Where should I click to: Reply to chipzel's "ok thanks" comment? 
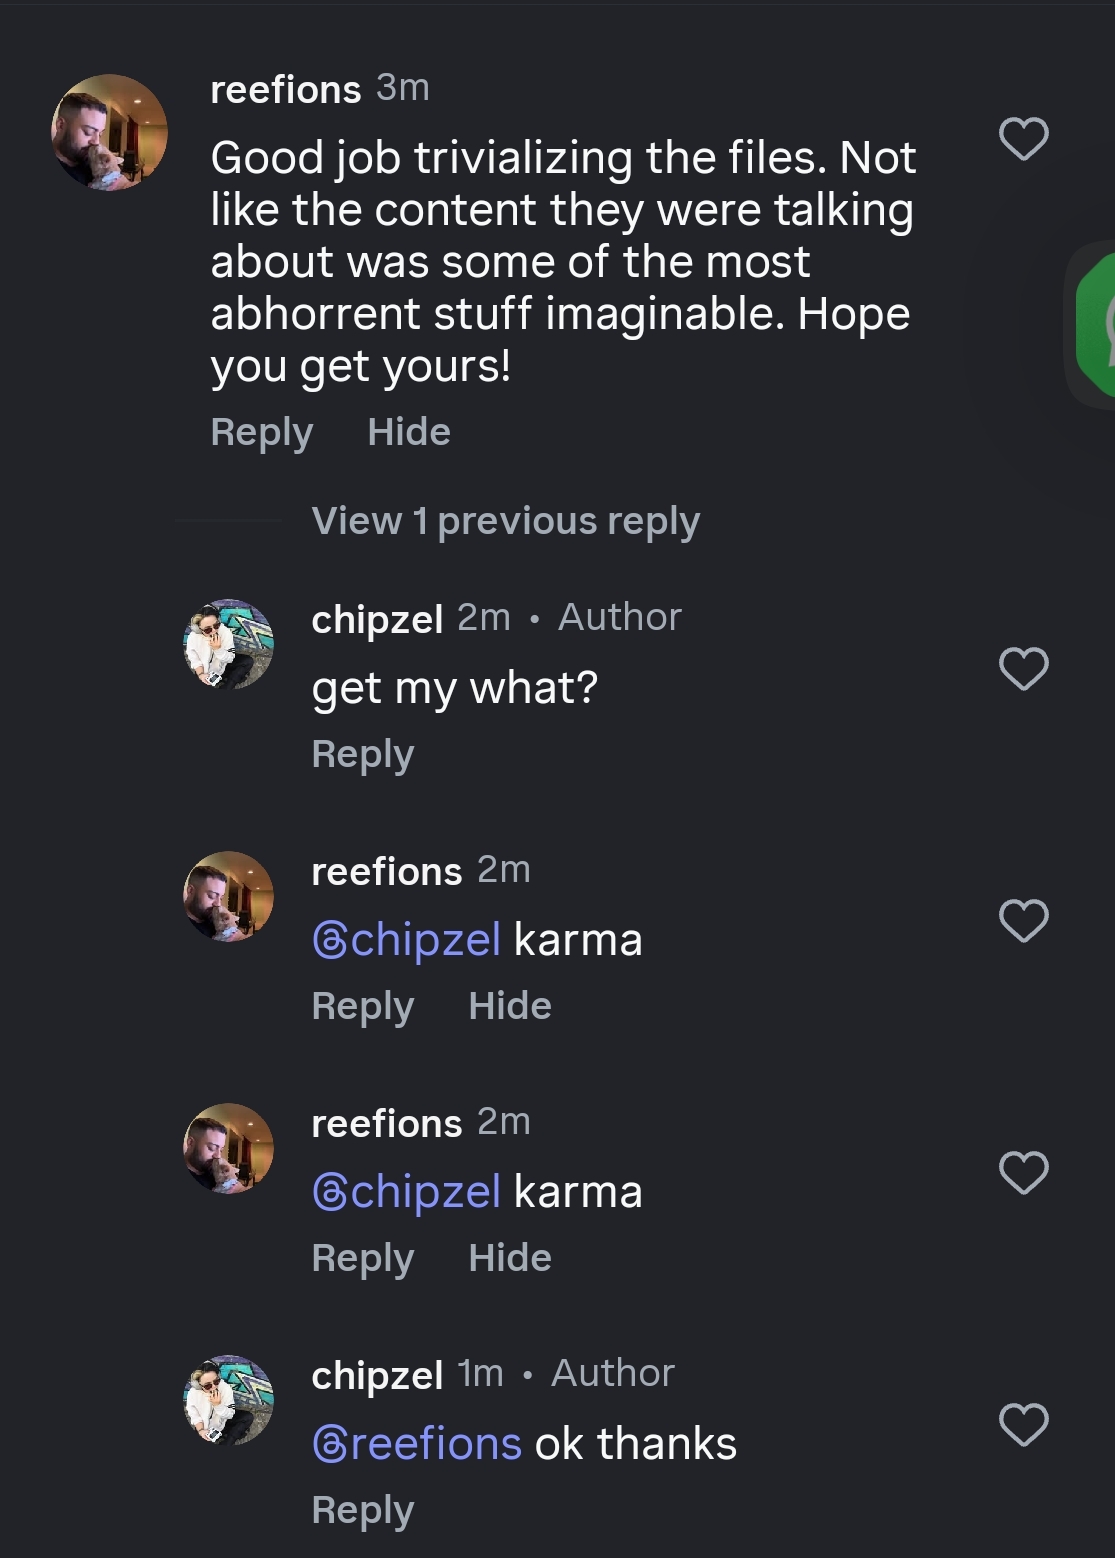point(362,1510)
